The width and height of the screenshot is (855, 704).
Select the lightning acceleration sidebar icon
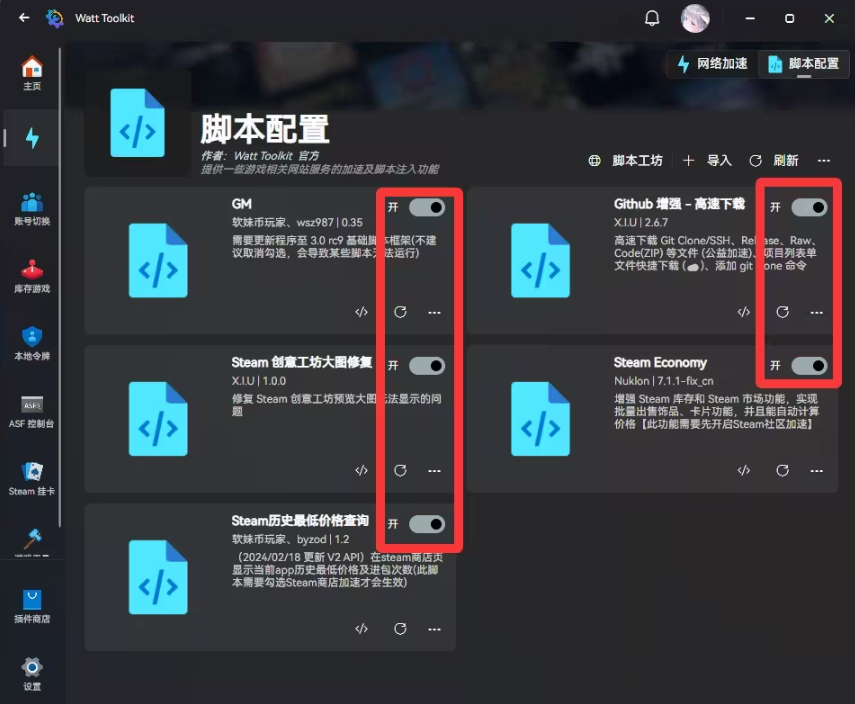32,138
